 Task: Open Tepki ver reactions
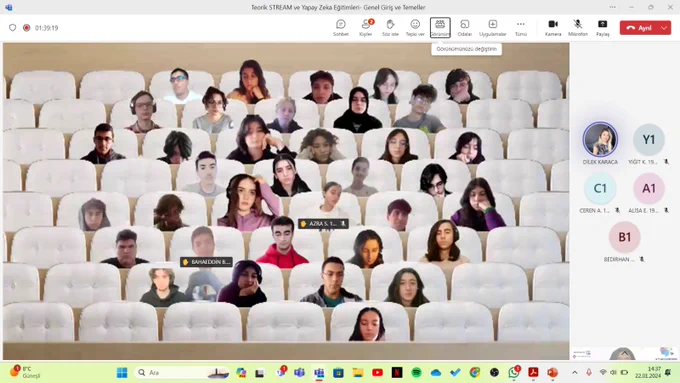pos(415,28)
